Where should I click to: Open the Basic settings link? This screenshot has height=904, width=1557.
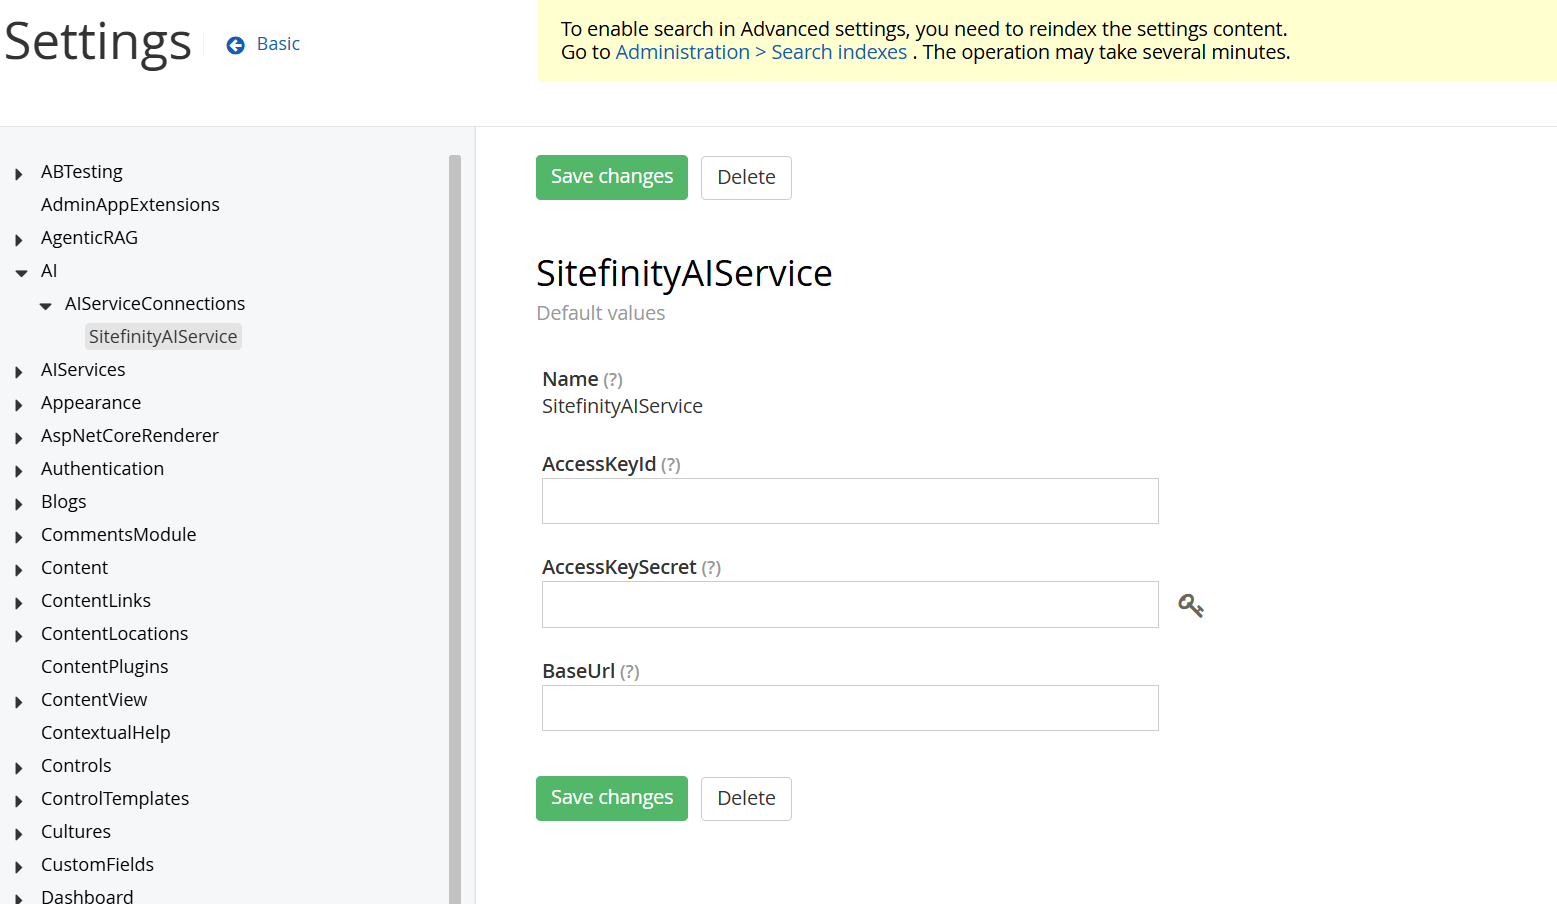tap(278, 44)
